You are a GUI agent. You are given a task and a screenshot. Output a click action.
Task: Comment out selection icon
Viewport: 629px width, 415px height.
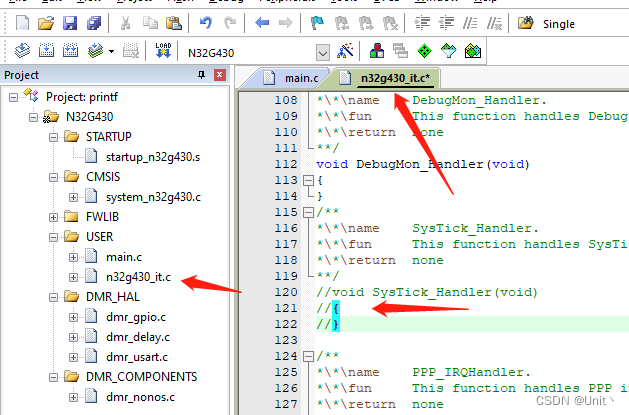coord(470,23)
